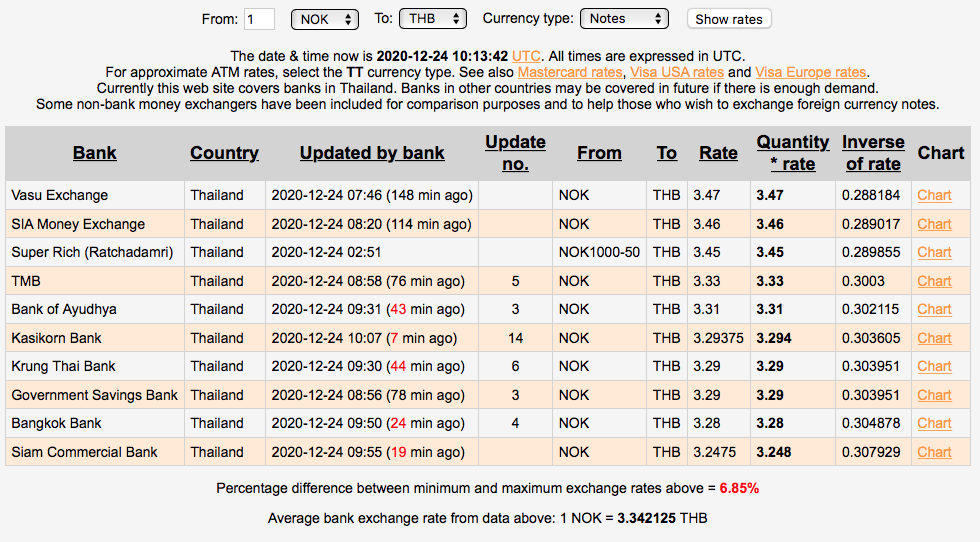
Task: Click the Show rates button
Action: (x=729, y=19)
